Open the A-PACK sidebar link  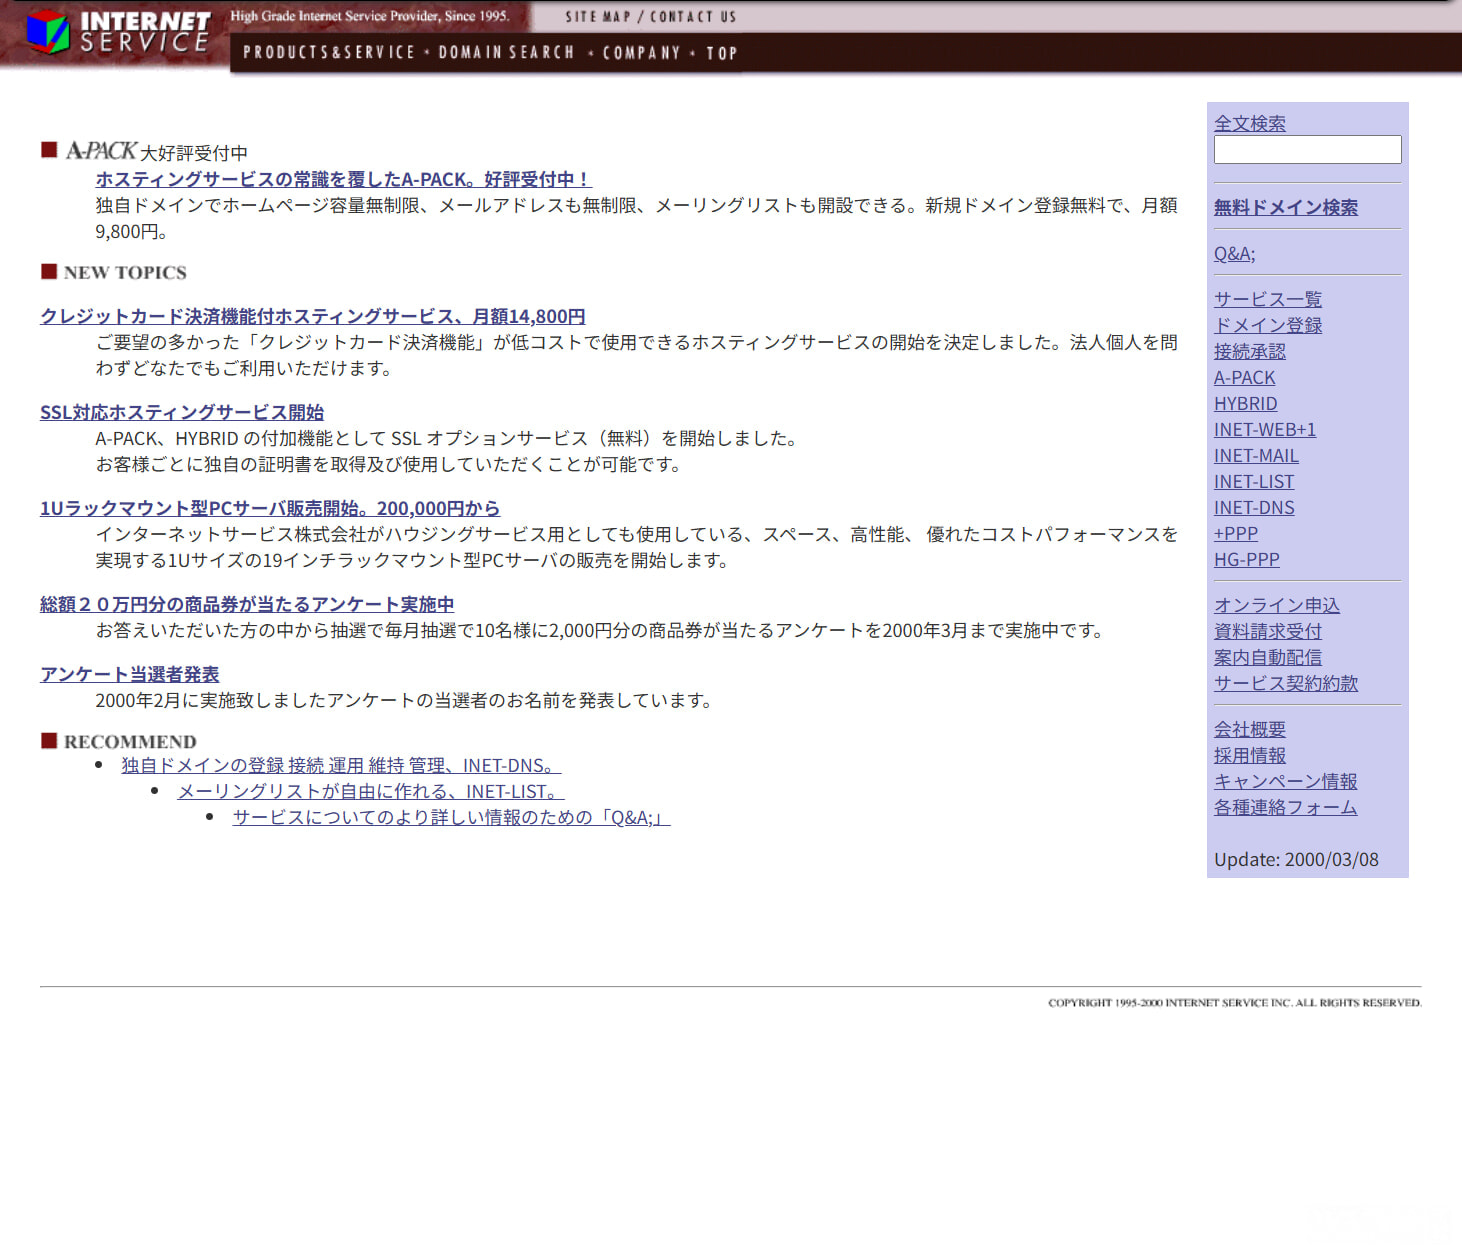coord(1245,377)
